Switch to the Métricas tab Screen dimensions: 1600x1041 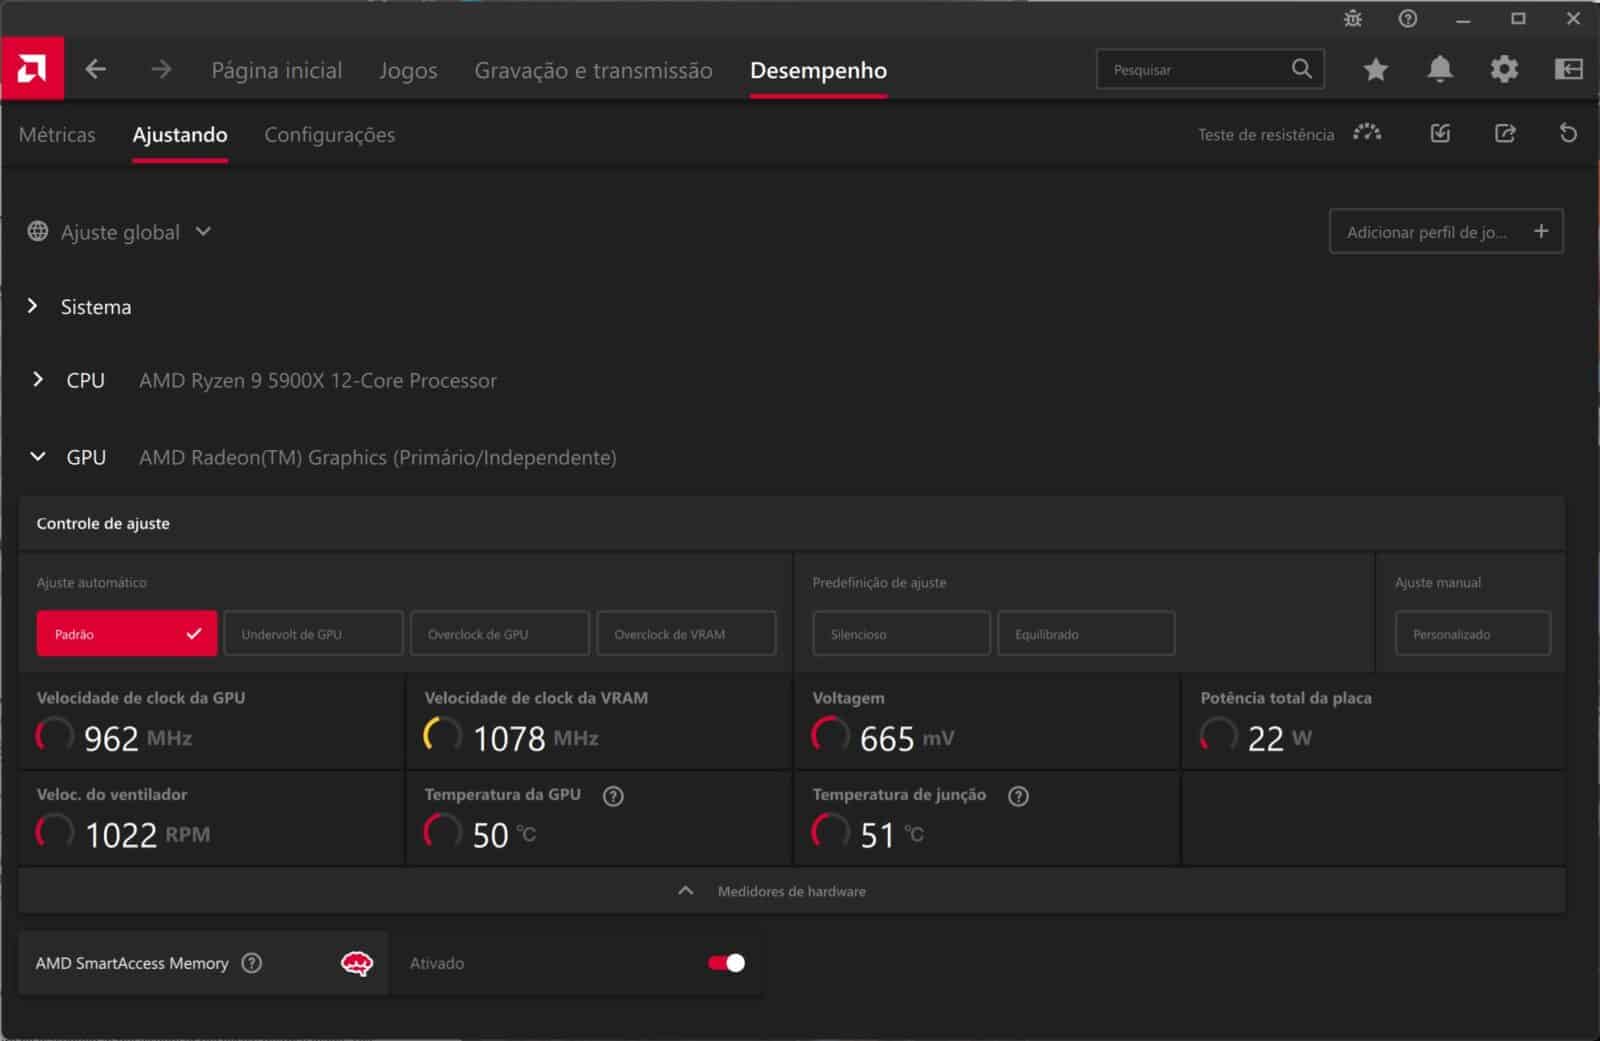(57, 134)
